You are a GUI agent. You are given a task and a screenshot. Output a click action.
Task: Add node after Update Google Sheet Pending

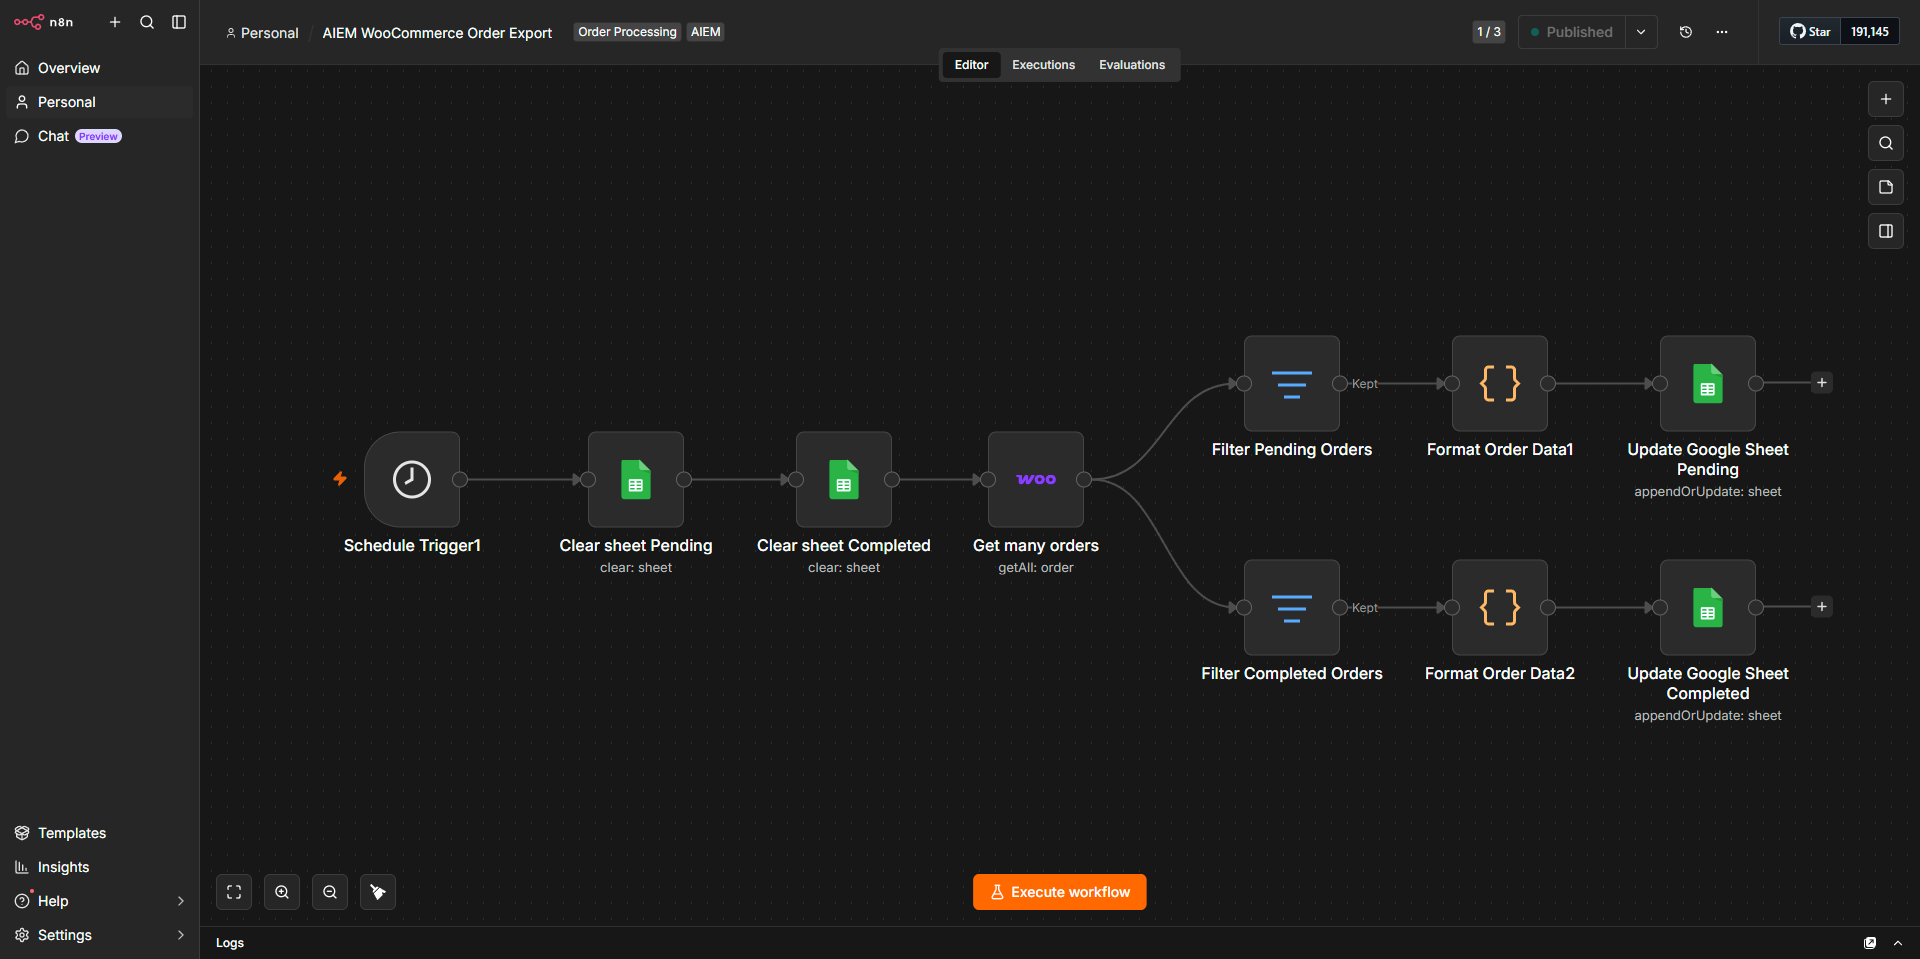1822,383
